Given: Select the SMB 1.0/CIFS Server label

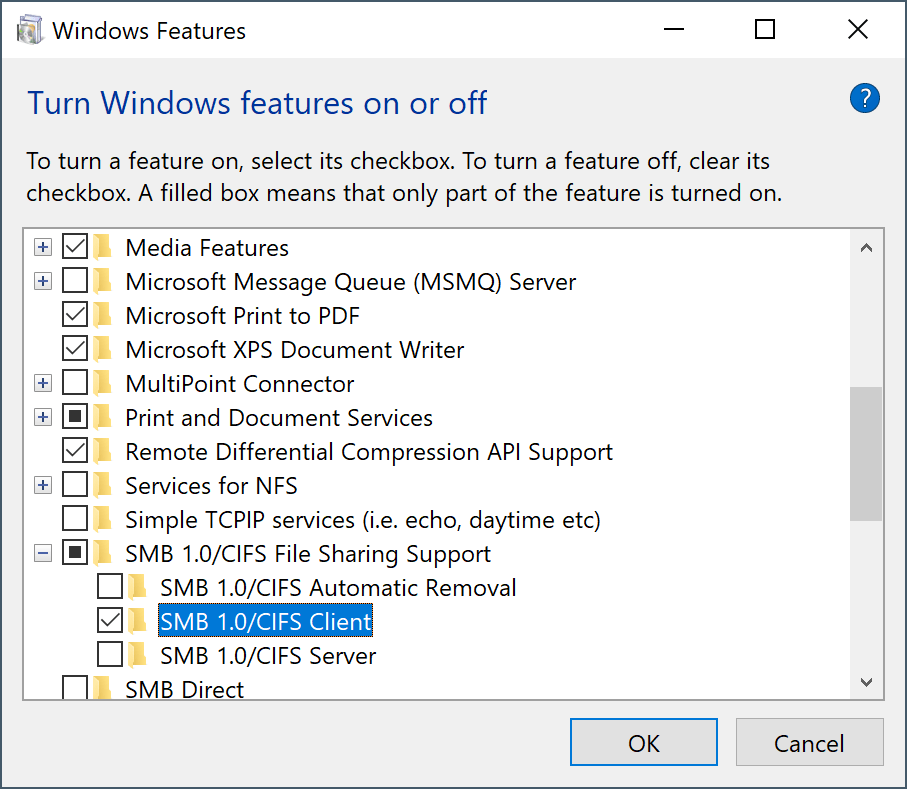Looking at the screenshot, I should (268, 656).
